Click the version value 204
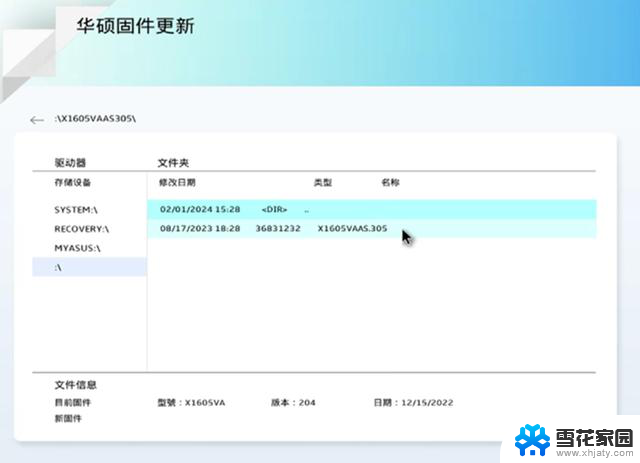 307,403
